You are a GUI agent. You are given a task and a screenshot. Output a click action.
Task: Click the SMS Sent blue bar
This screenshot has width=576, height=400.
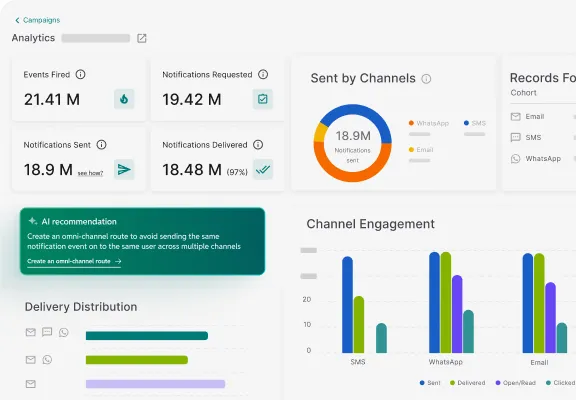[x=348, y=305]
